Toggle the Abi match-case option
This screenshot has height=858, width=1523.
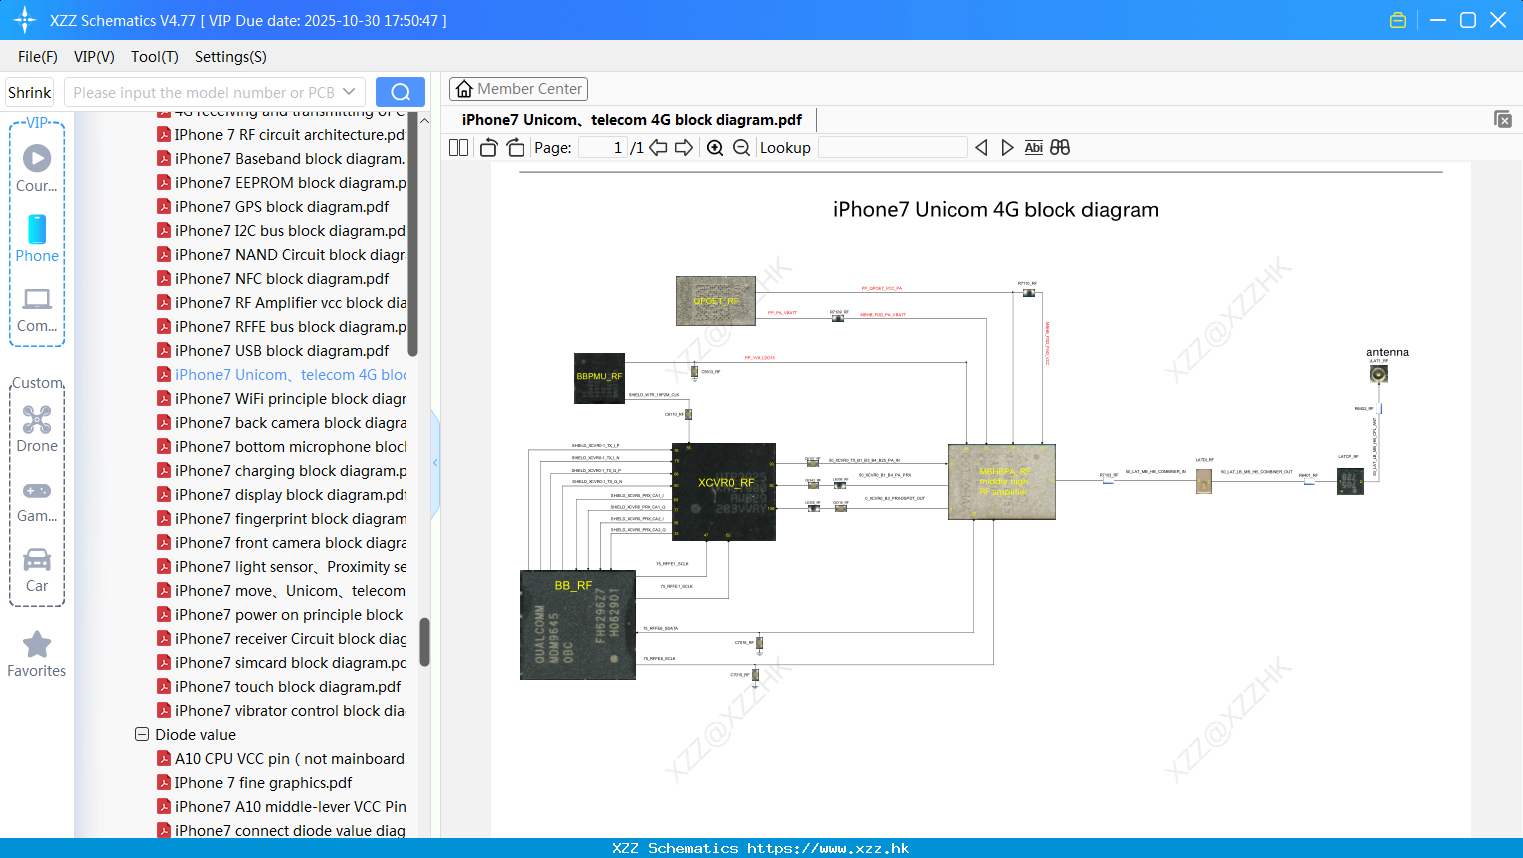click(1033, 148)
